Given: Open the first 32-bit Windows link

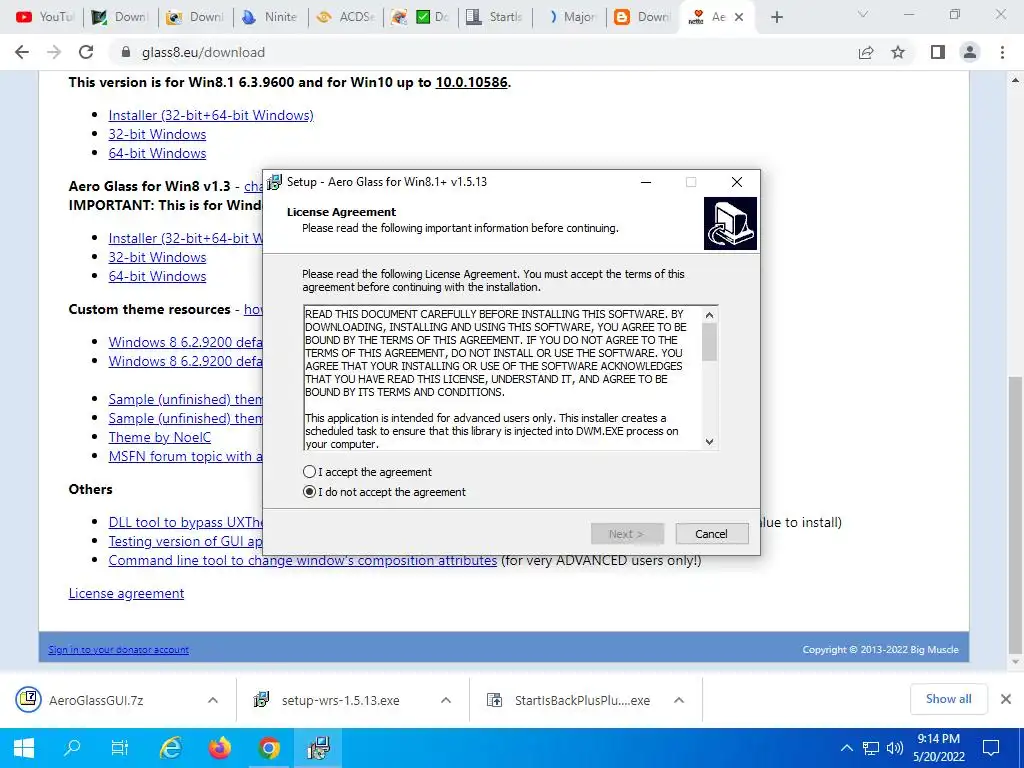Looking at the screenshot, I should 157,134.
